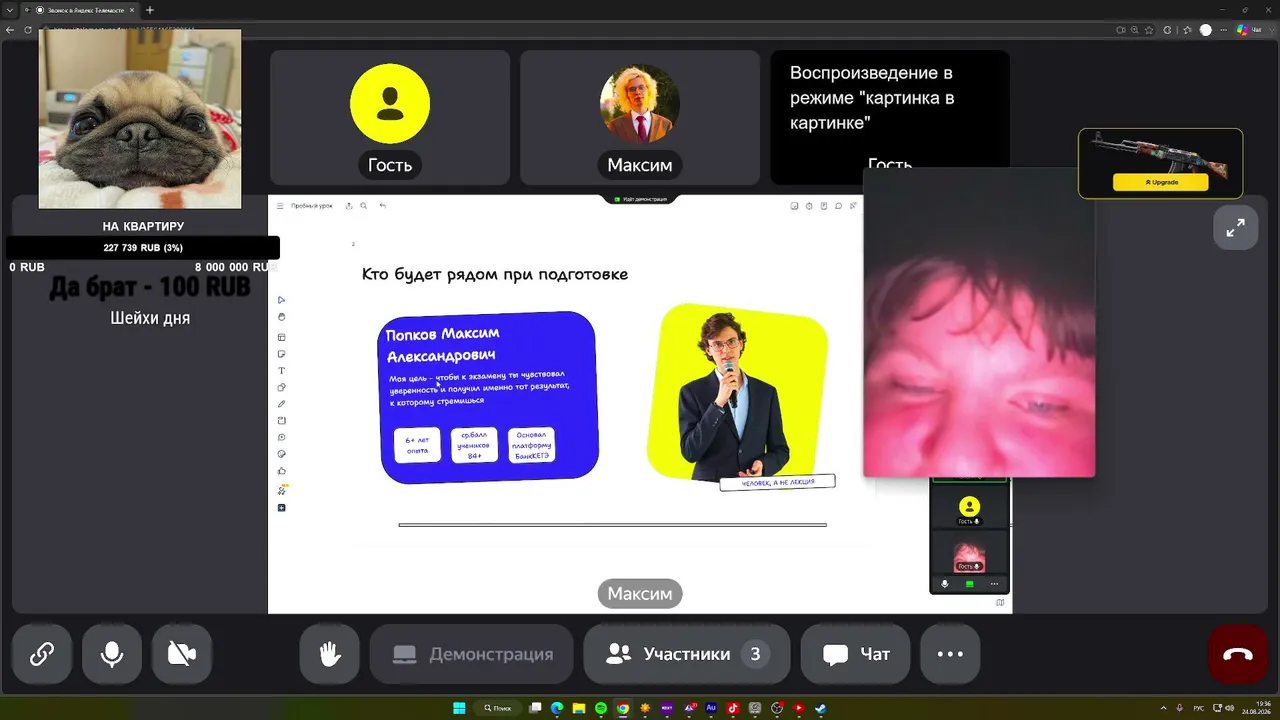Select the pencil drawing tool on the whiteboard
Screen dimensions: 1280x720
point(282,404)
